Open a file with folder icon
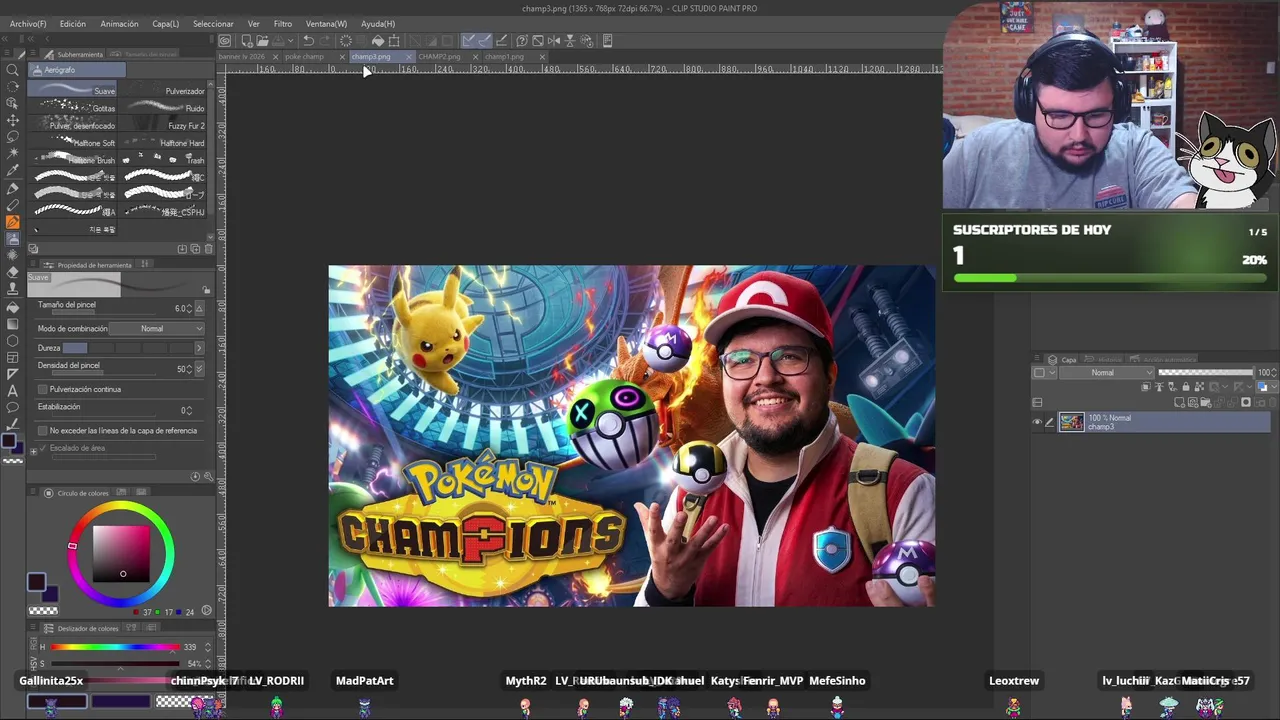The height and width of the screenshot is (720, 1280). [x=262, y=41]
